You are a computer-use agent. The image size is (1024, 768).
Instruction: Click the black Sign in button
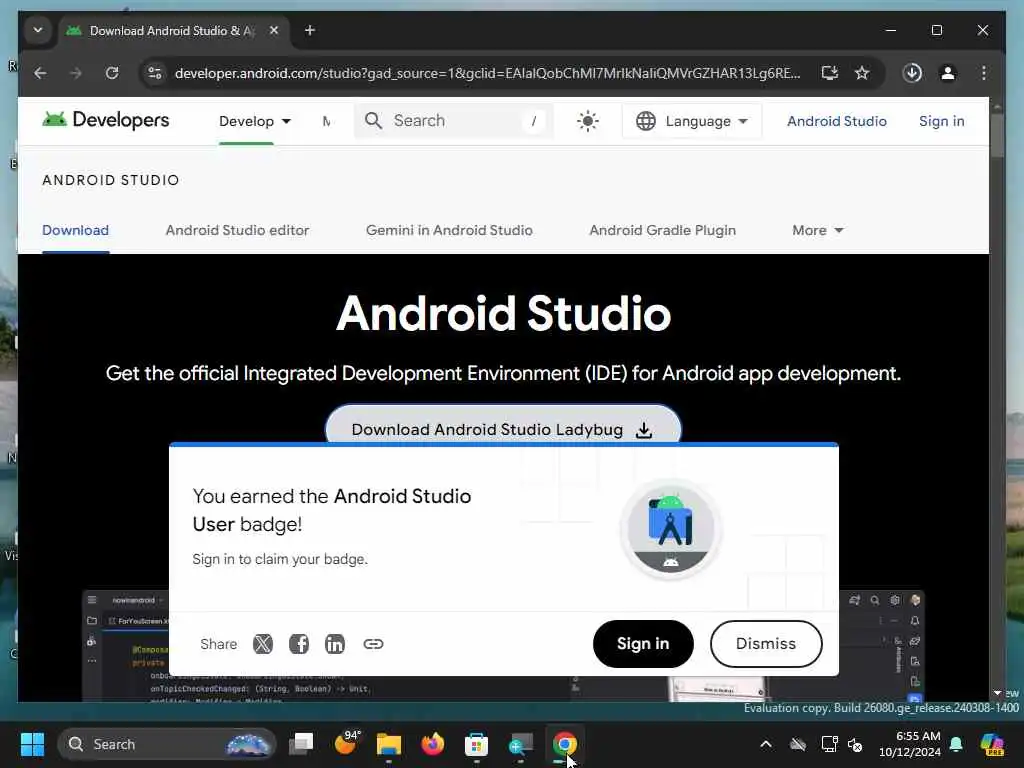(x=643, y=644)
